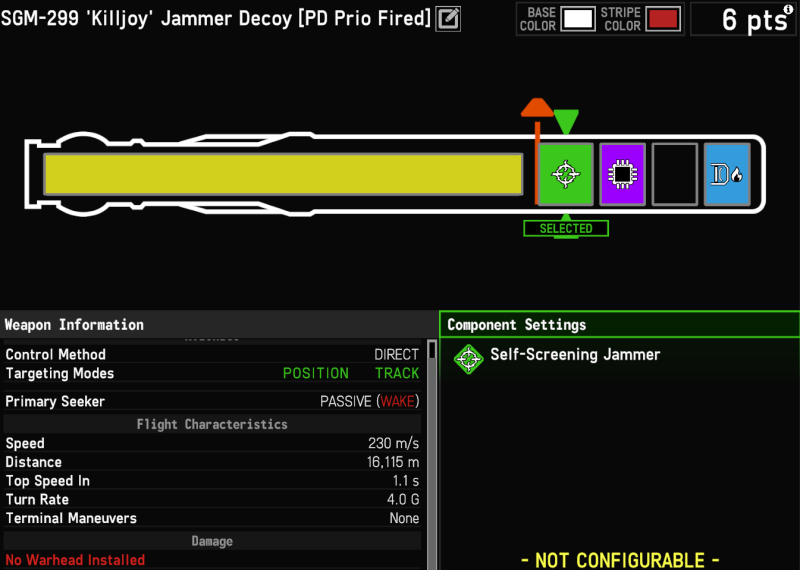Click the points info icon
Image resolution: width=800 pixels, height=570 pixels.
pyautogui.click(x=788, y=9)
